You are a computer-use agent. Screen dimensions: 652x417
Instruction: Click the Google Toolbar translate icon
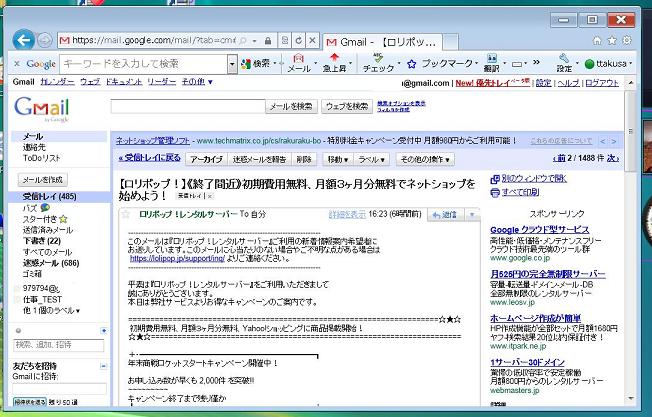click(x=491, y=62)
